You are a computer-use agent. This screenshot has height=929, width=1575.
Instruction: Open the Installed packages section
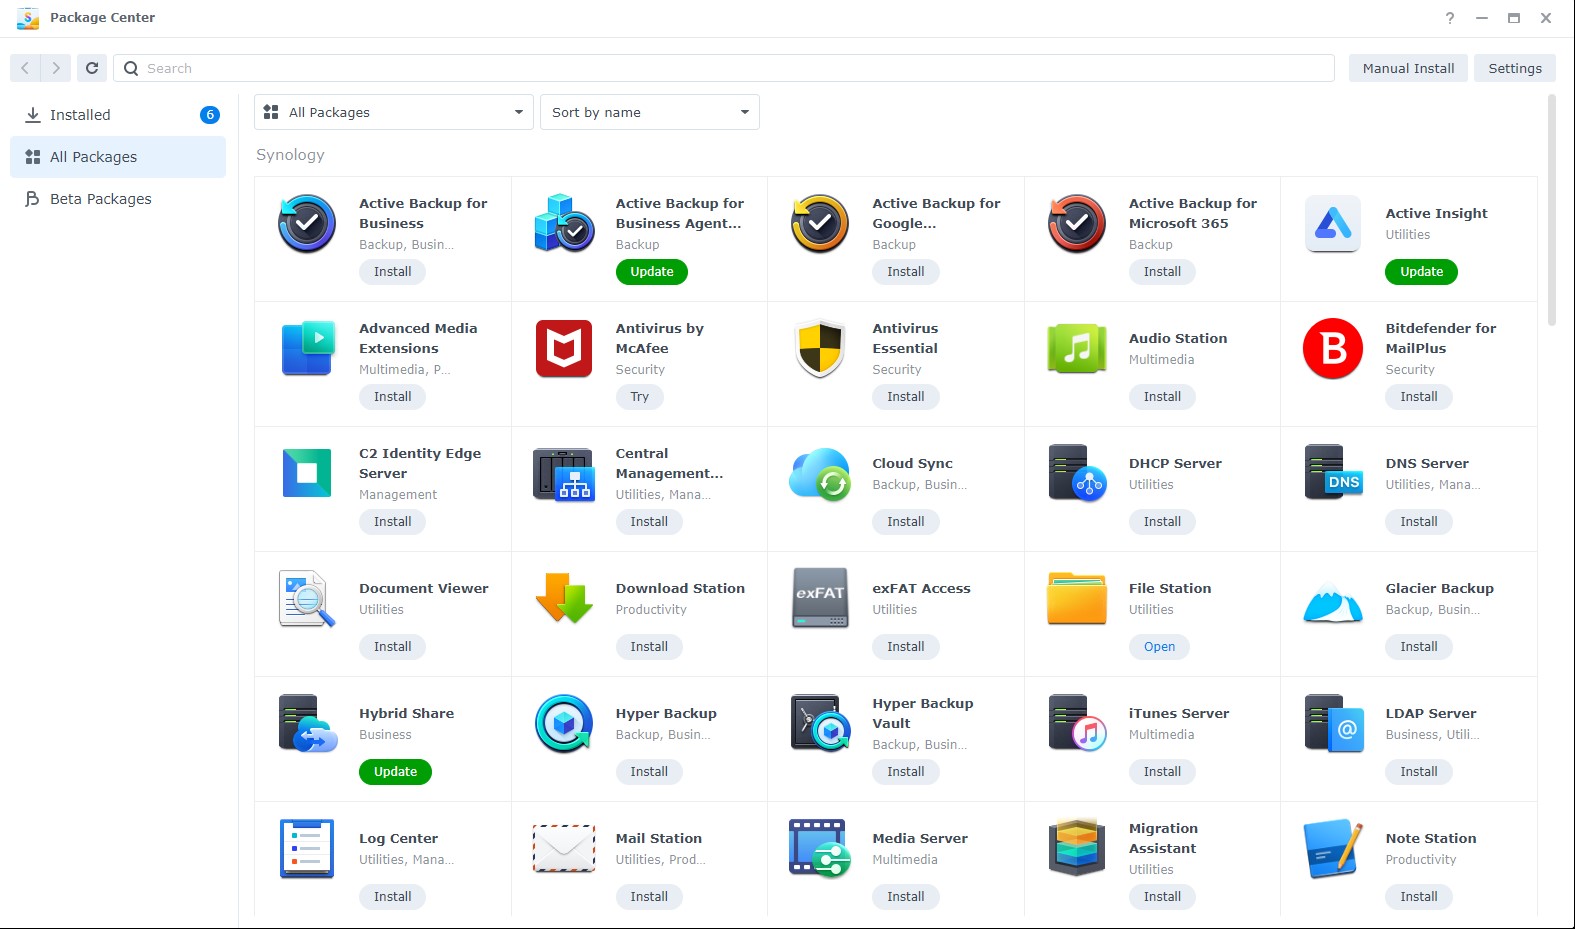pos(118,115)
